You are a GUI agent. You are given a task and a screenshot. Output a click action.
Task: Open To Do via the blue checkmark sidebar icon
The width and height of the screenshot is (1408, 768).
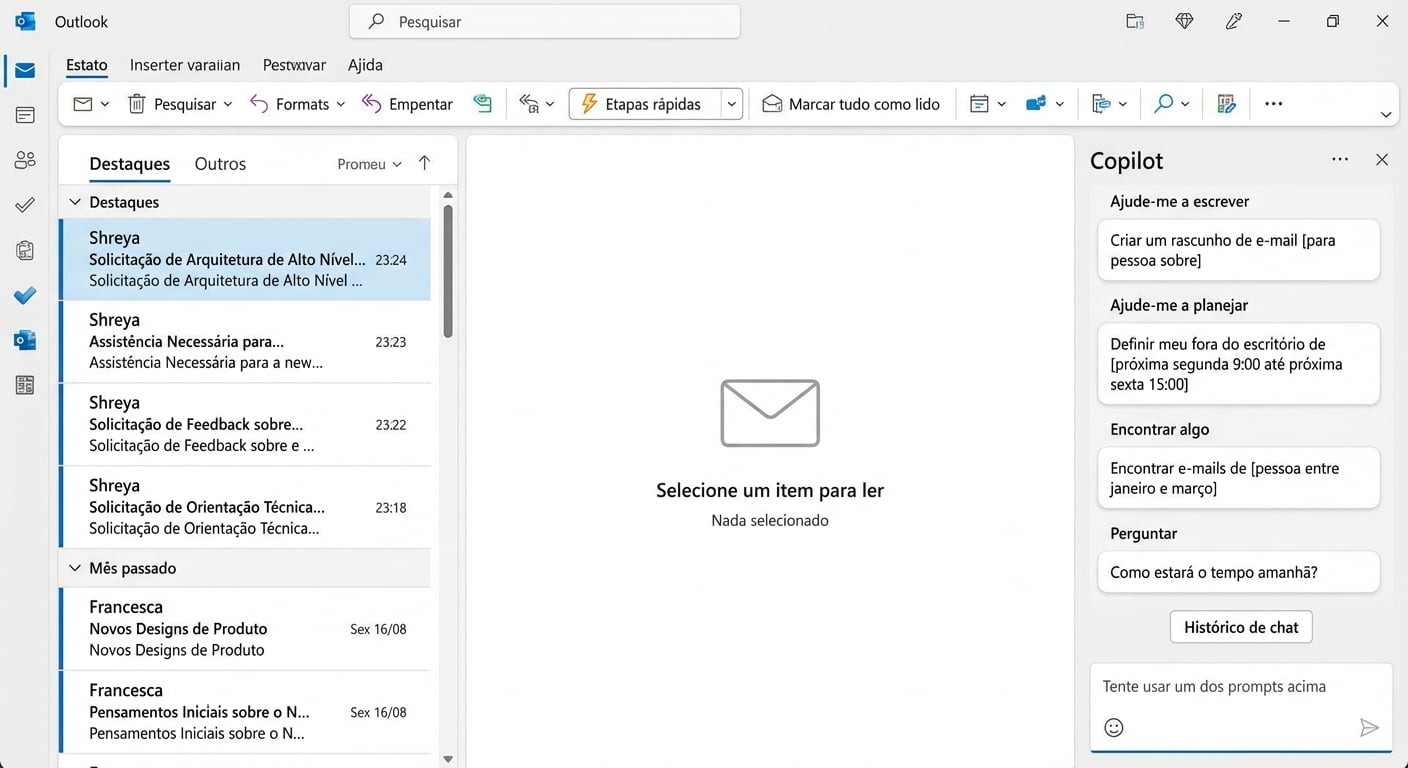click(24, 295)
